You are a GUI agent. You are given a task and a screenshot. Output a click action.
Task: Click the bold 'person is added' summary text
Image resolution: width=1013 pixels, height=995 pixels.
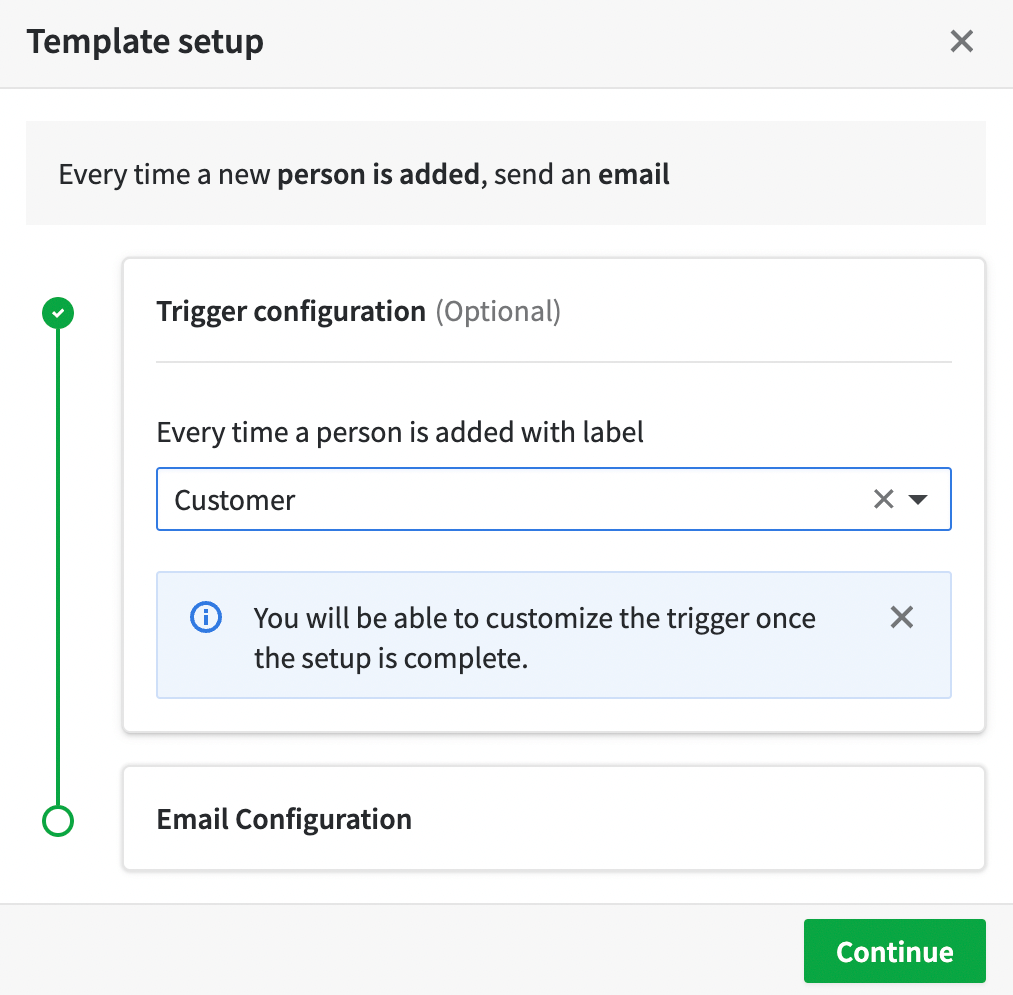click(x=377, y=173)
